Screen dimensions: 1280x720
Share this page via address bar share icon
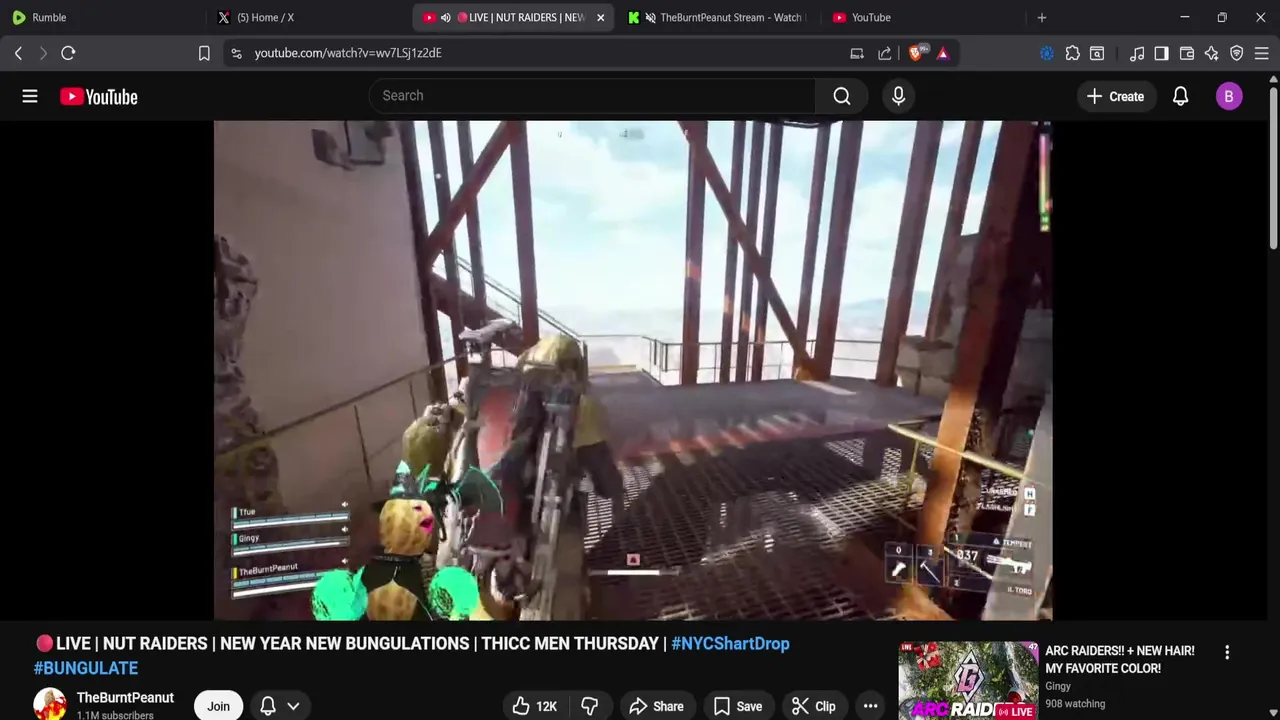coord(885,53)
